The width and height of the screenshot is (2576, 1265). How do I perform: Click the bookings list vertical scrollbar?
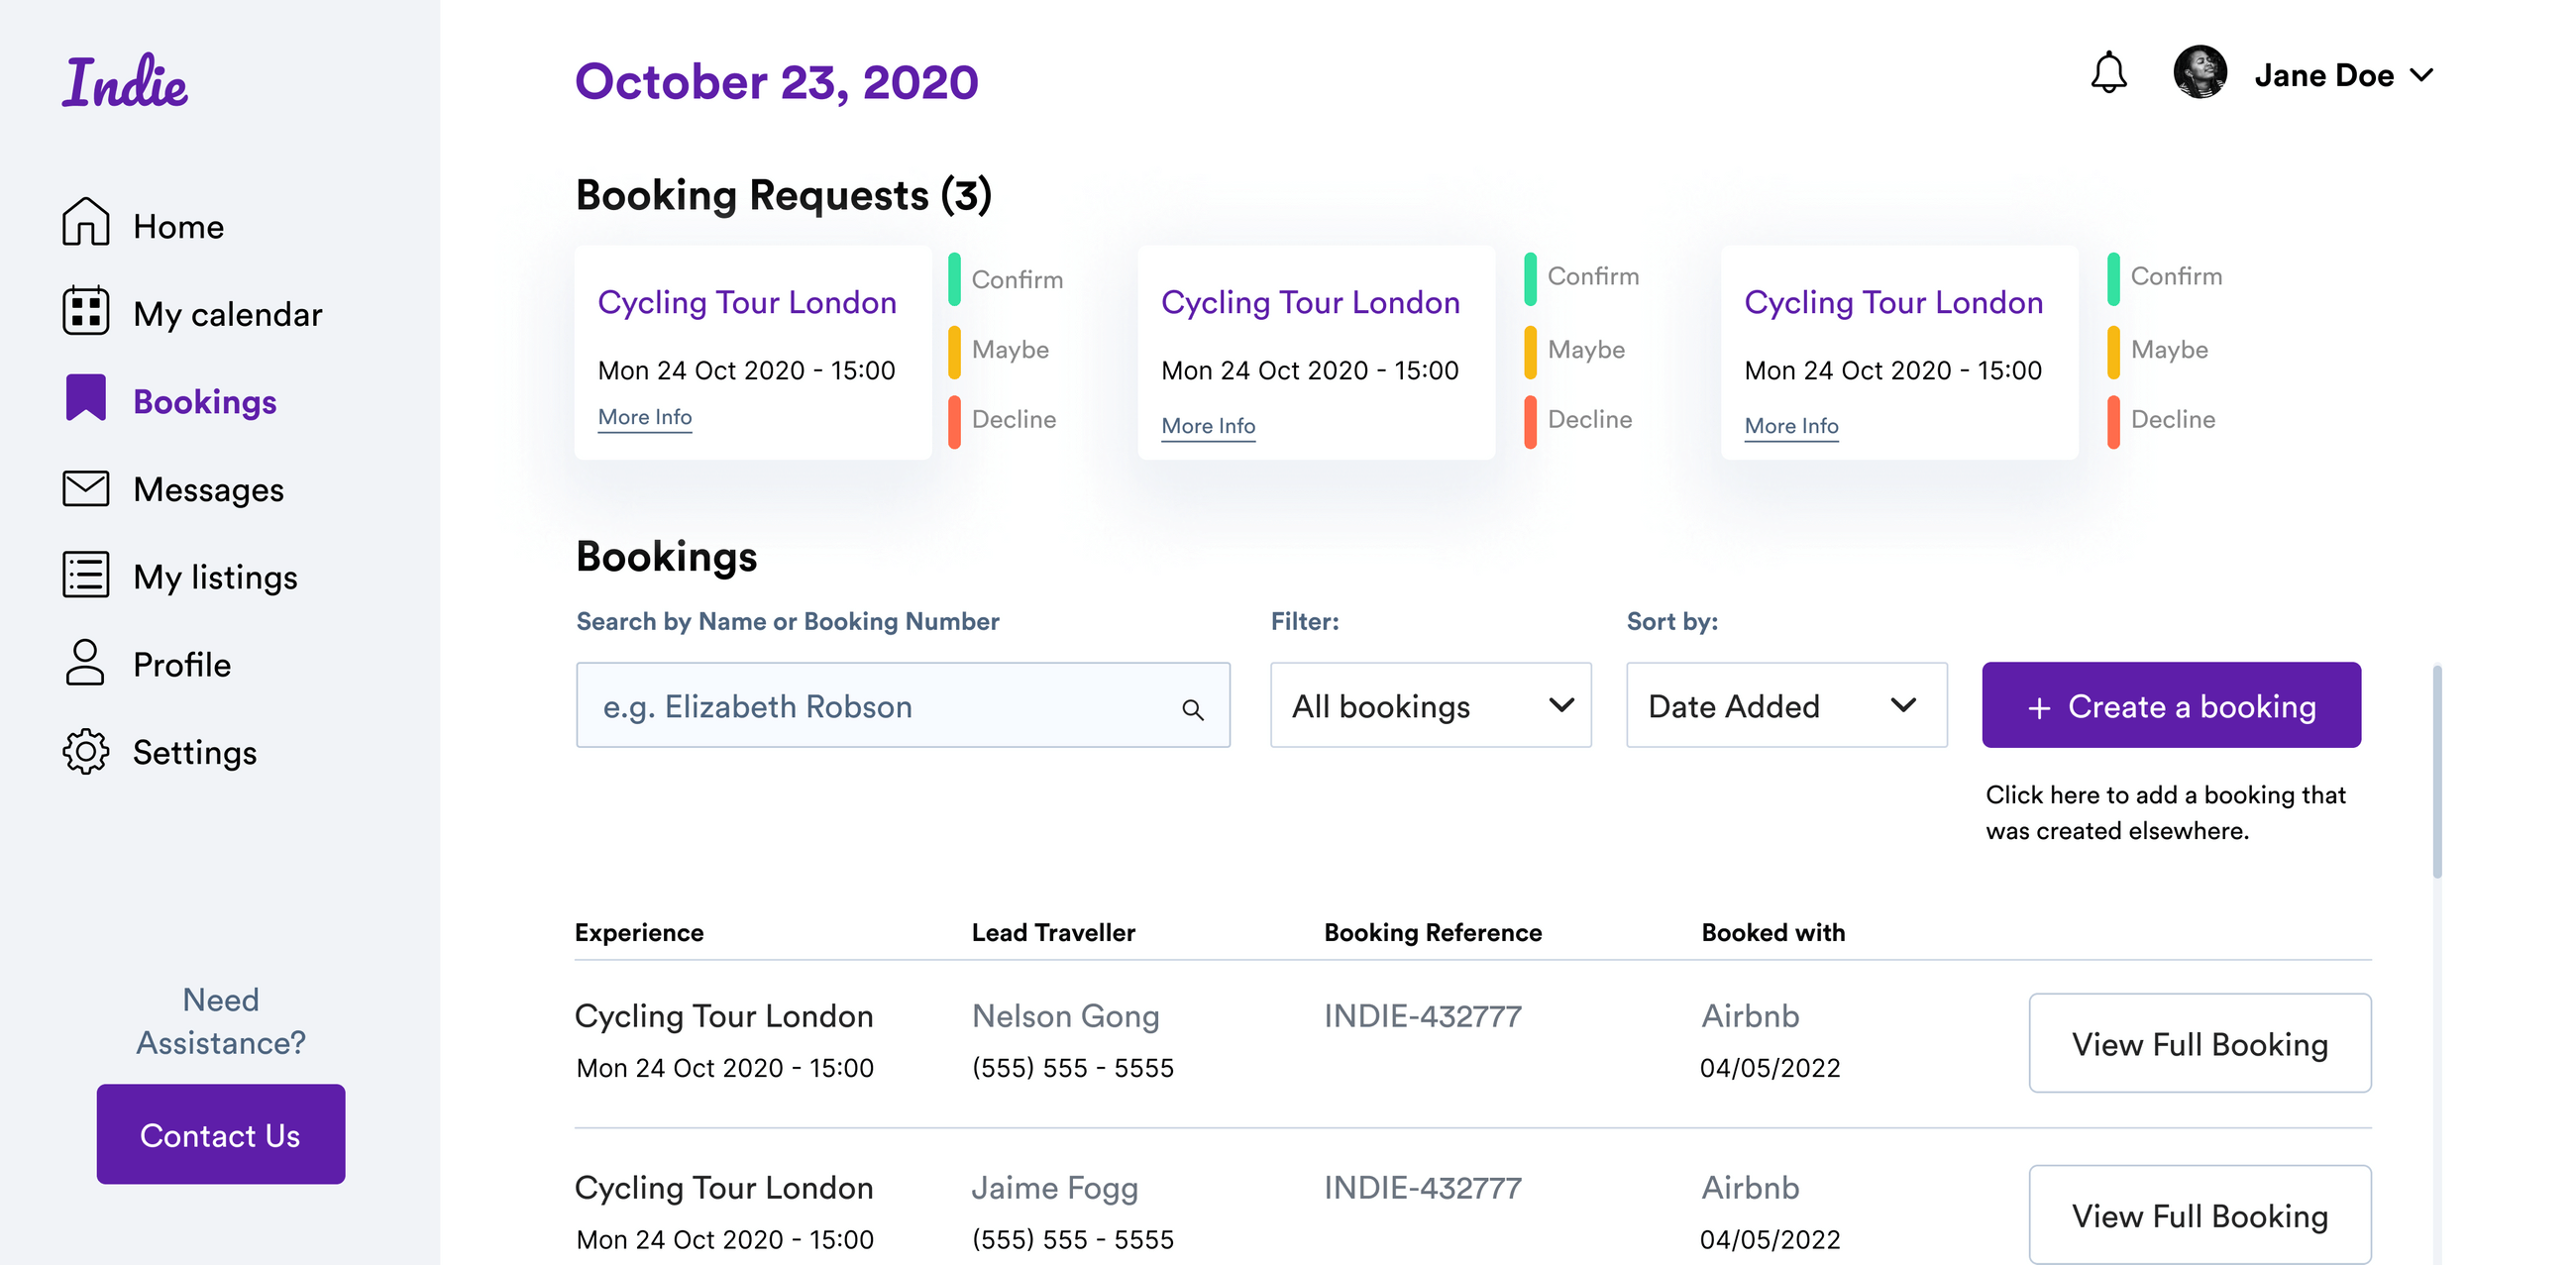click(2436, 772)
